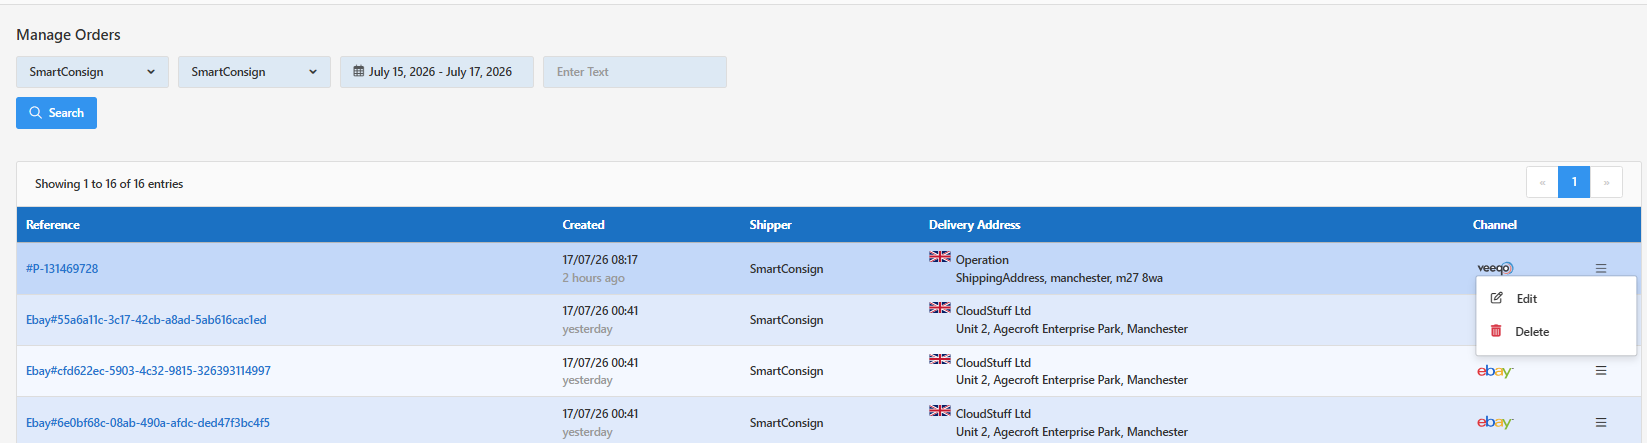Click the Veeqo channel logo
The height and width of the screenshot is (443, 1647).
tap(1495, 268)
